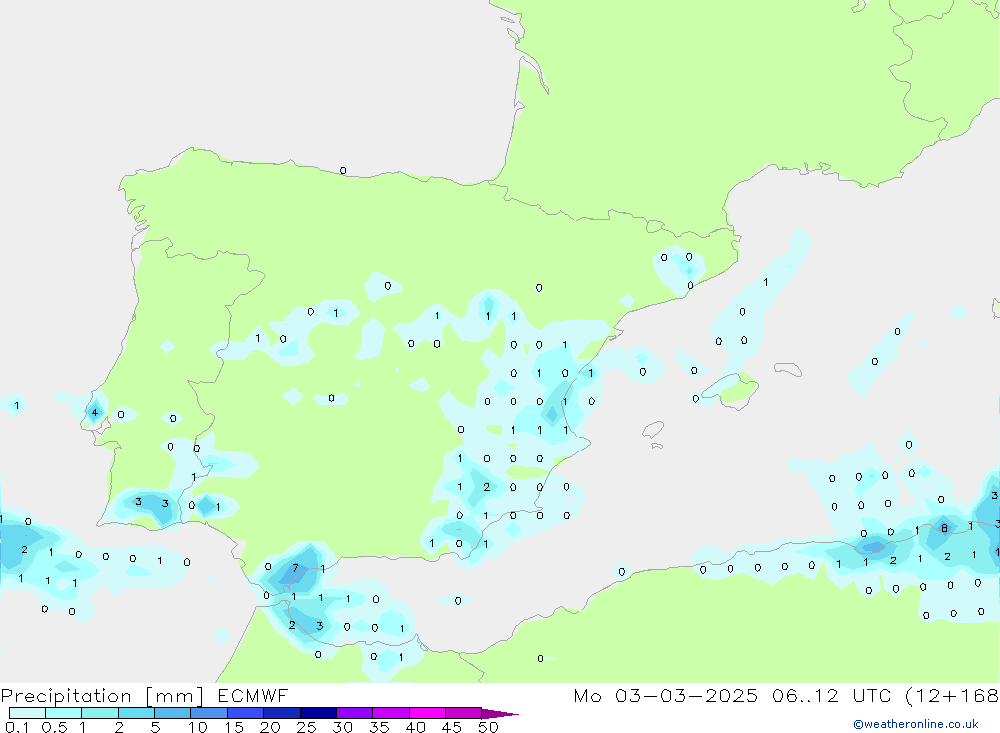Image resolution: width=1000 pixels, height=733 pixels.
Task: Click the 1–2 mm legend color swatch
Action: [99, 713]
